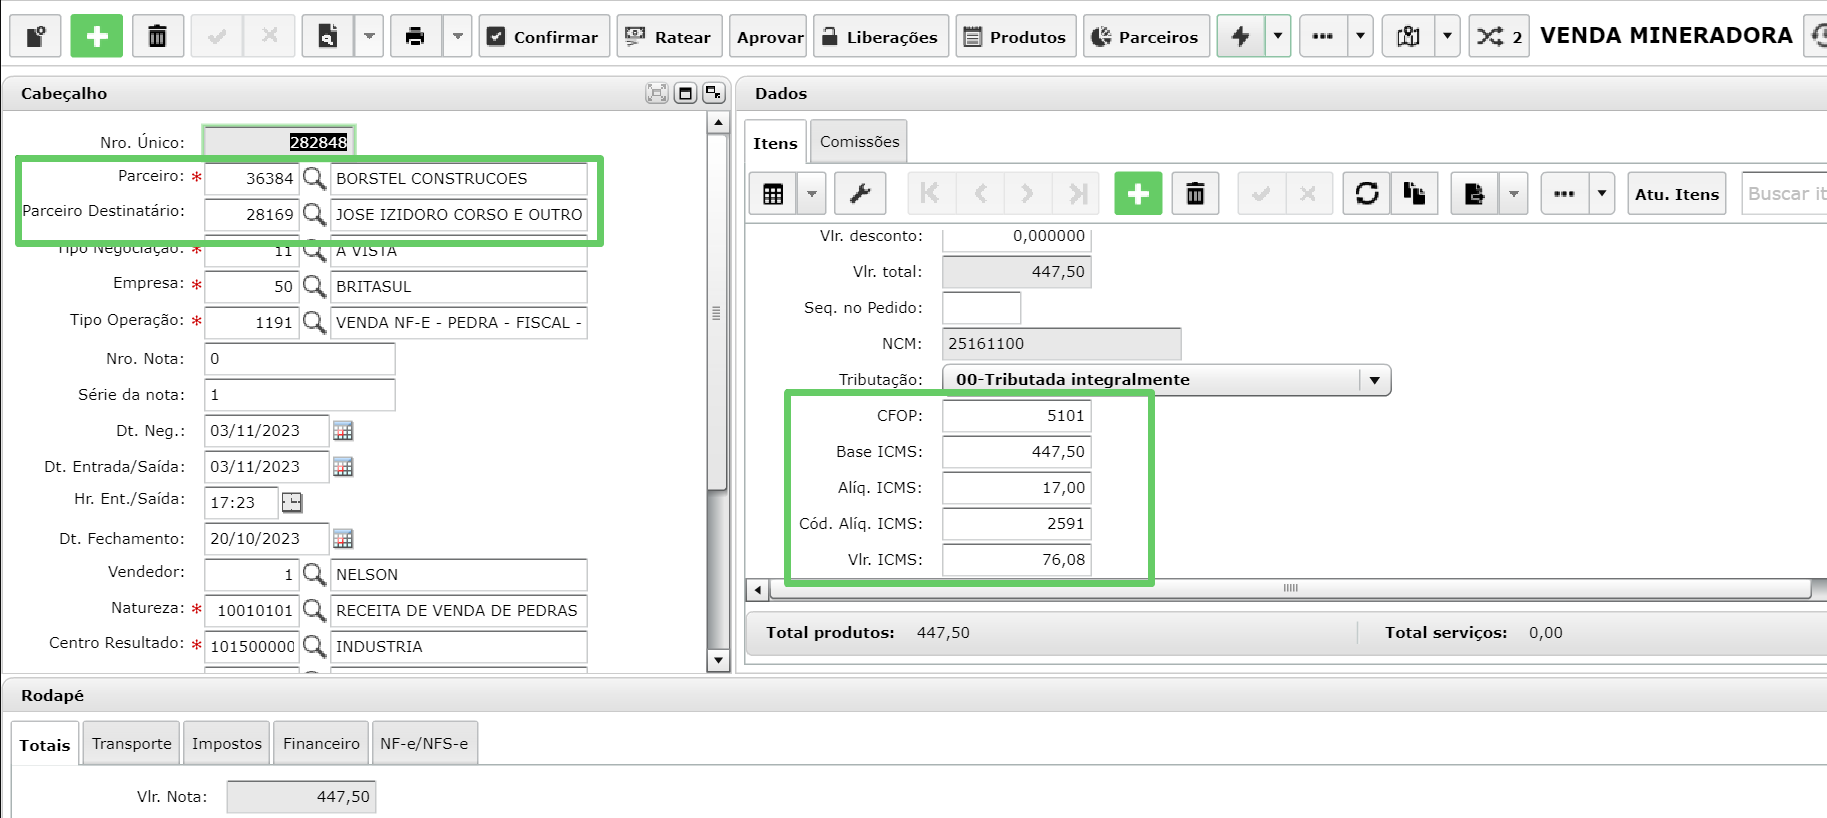The image size is (1827, 818).
Task: Click the map icon in top toolbar
Action: coord(1408,36)
